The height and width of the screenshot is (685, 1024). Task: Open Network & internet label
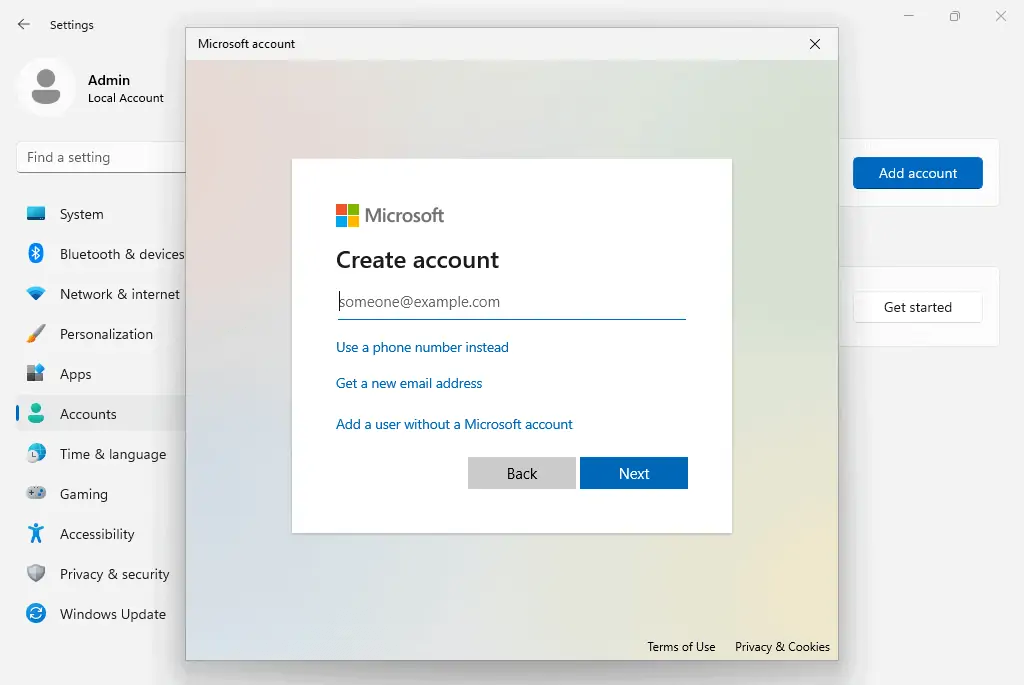pos(120,294)
